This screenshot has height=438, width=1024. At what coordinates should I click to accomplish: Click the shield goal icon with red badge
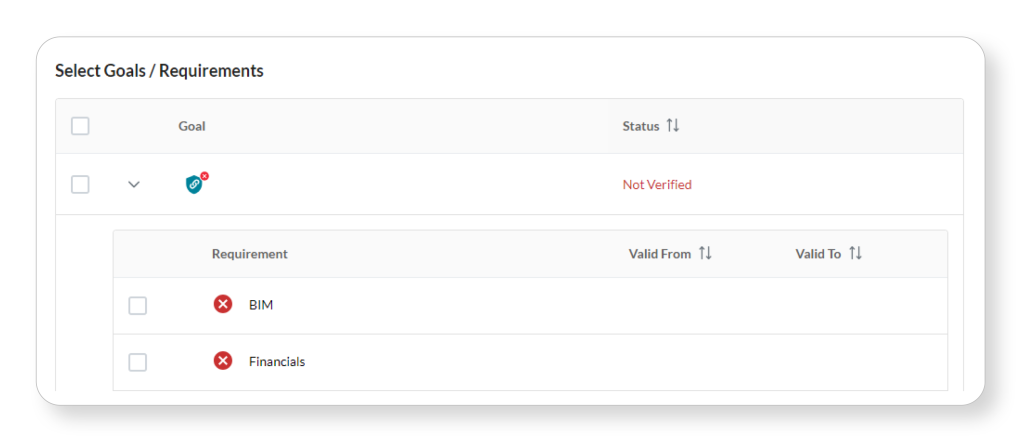coord(195,184)
